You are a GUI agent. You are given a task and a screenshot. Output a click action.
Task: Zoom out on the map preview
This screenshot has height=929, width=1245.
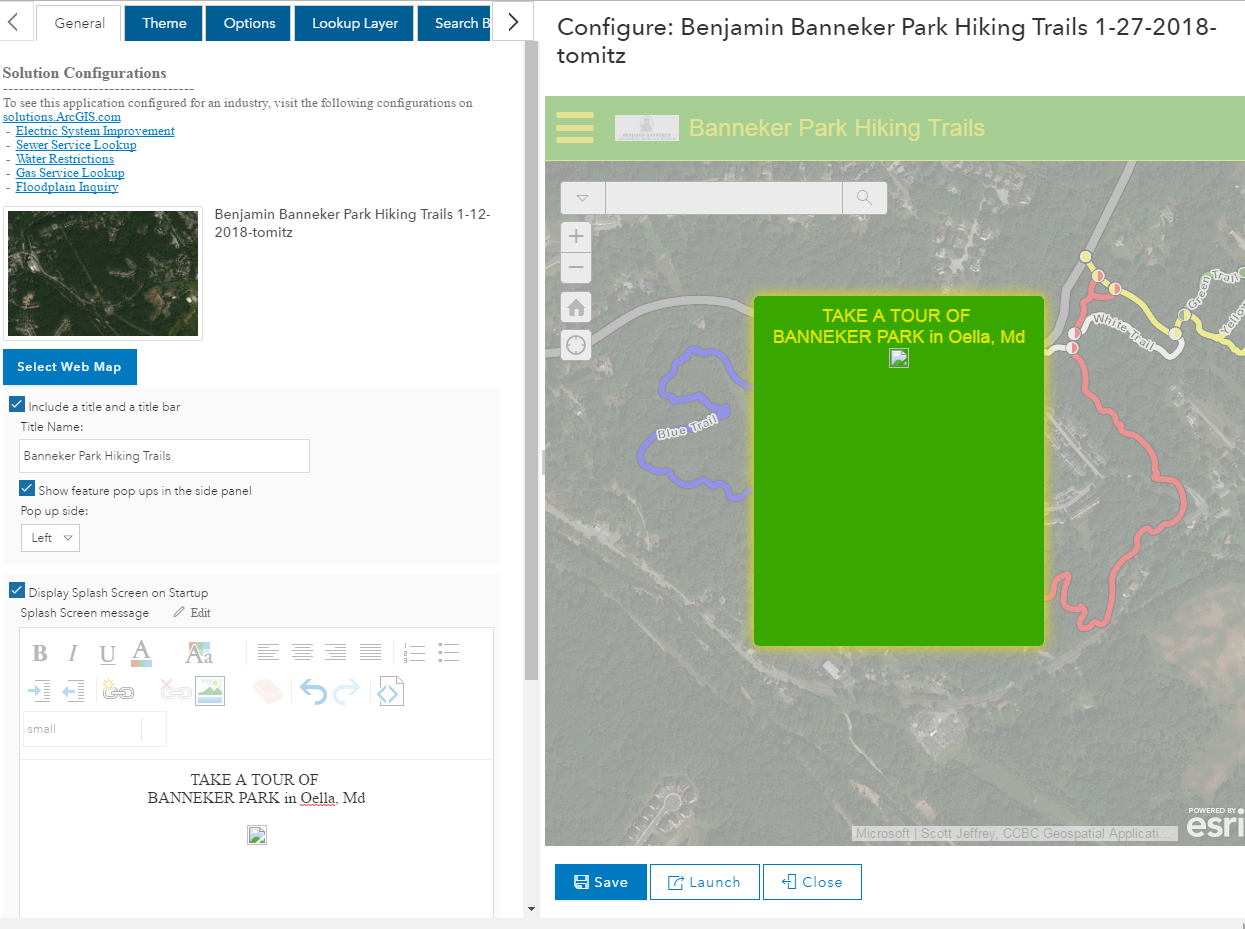click(x=576, y=267)
